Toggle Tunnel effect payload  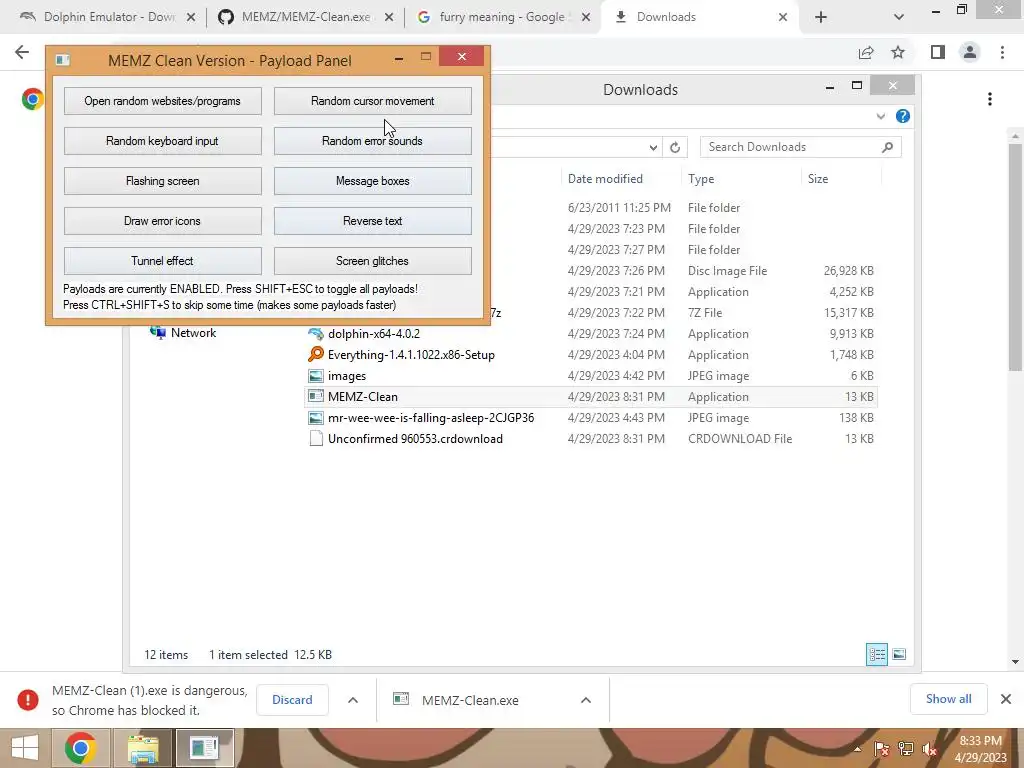tap(163, 261)
